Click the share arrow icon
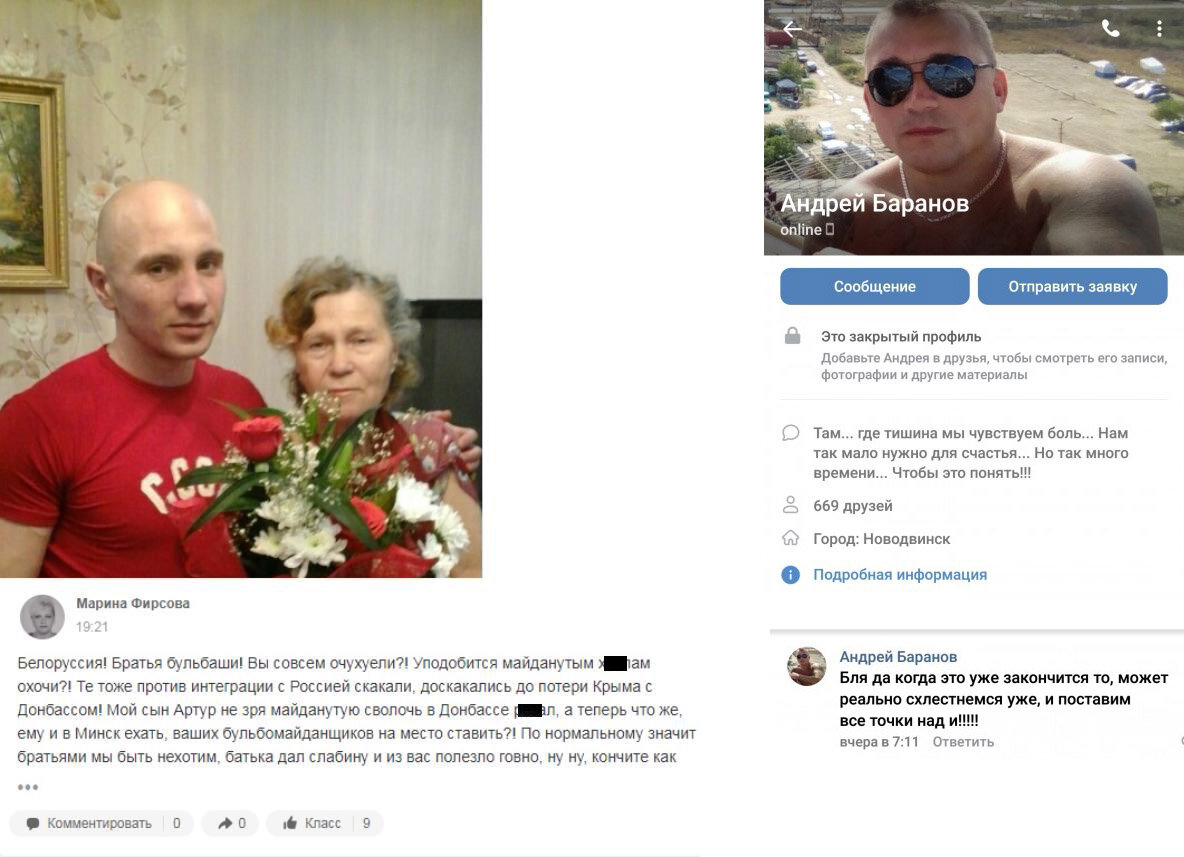Image resolution: width=1184 pixels, height=857 pixels. 225,823
